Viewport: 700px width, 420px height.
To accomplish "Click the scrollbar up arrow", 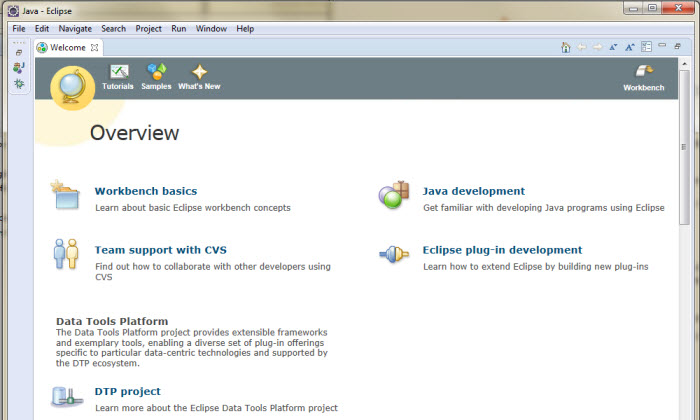I will (684, 64).
